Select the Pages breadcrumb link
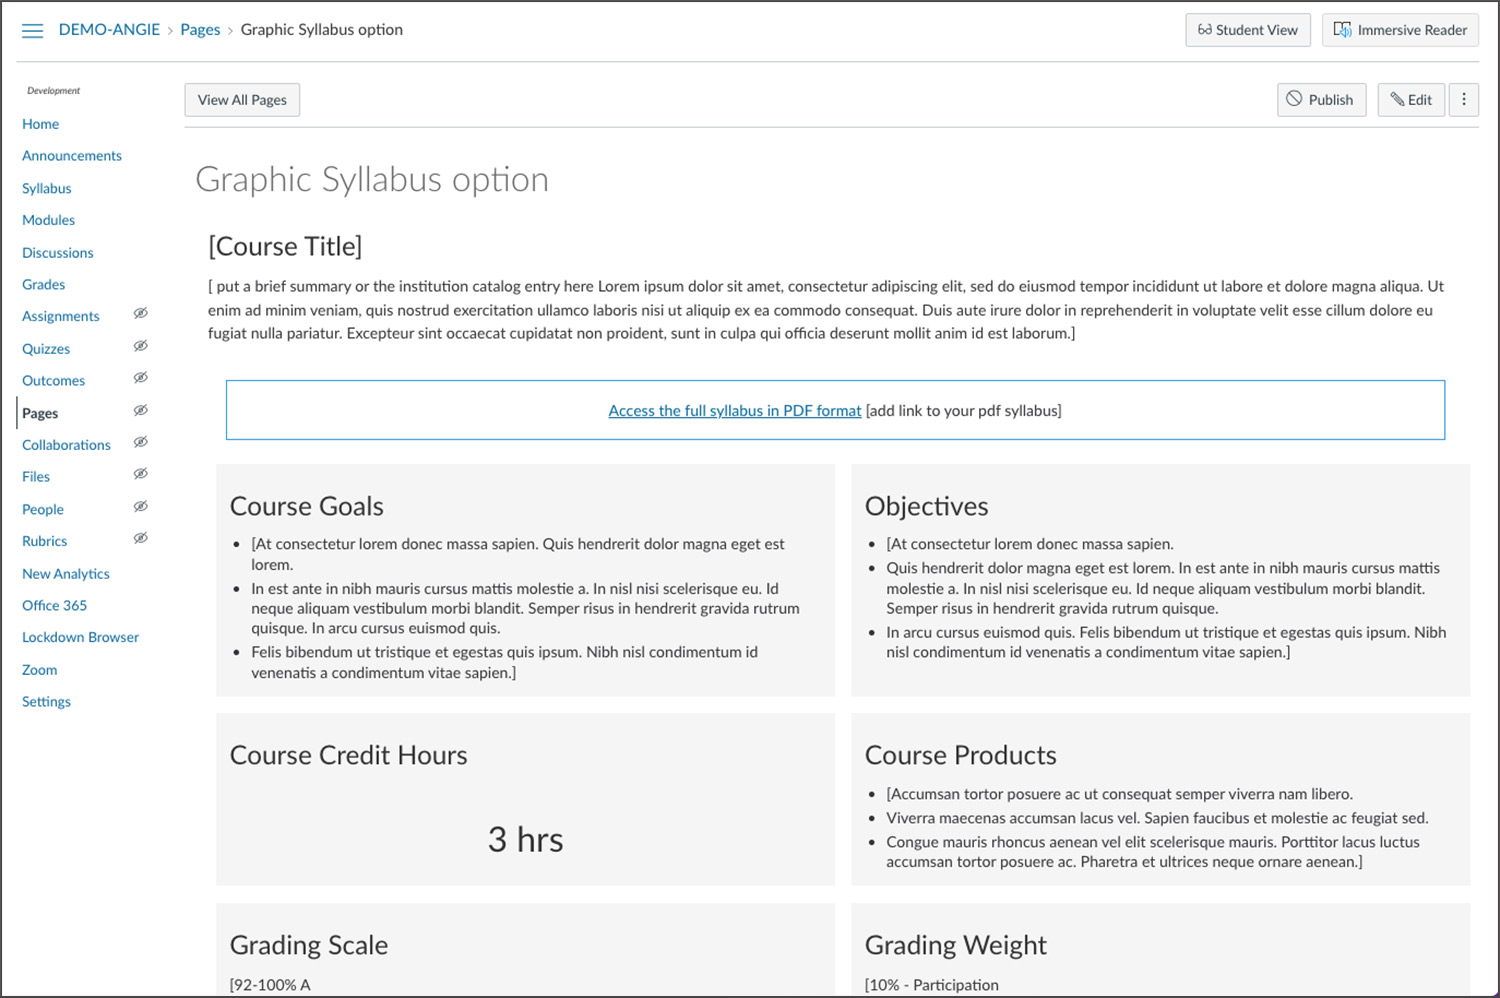This screenshot has width=1500, height=998. tap(200, 30)
